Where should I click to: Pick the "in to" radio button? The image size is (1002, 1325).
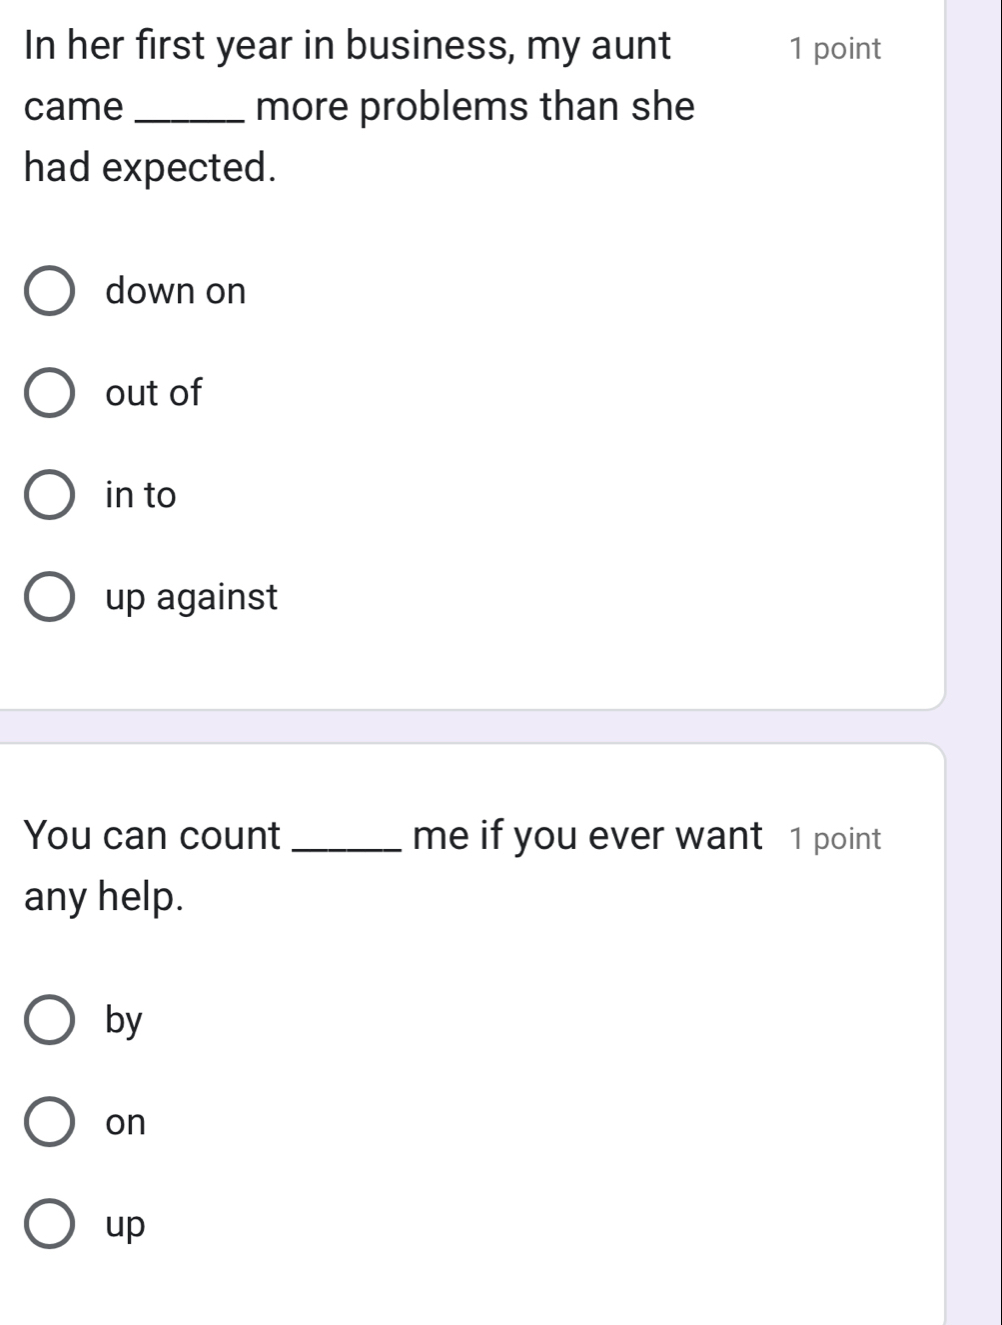click(x=49, y=496)
